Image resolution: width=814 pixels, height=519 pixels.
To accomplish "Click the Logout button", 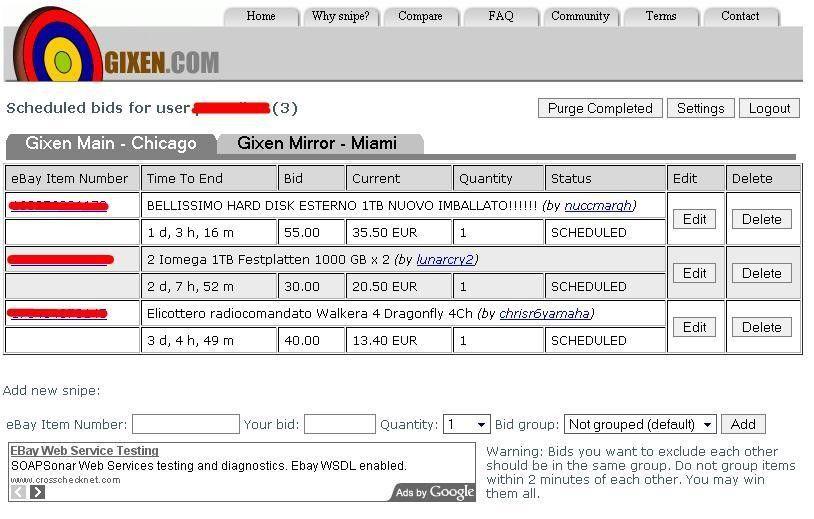I will 769,108.
